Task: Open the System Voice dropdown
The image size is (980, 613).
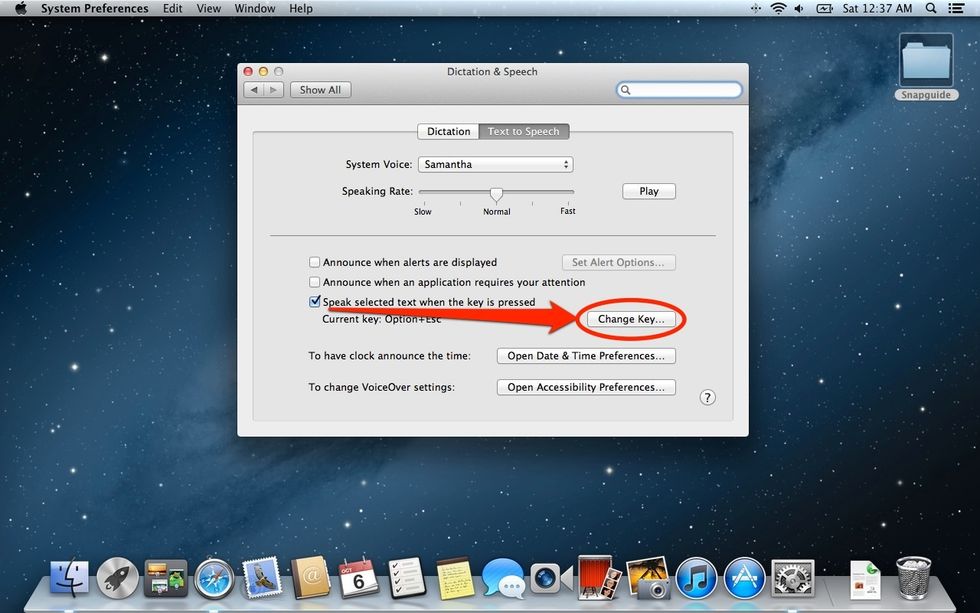Action: 495,164
